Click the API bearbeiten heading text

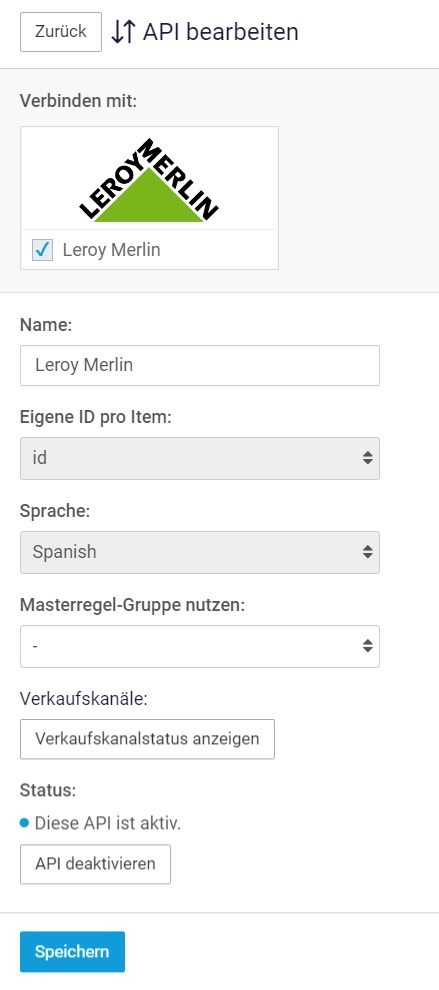pyautogui.click(x=220, y=32)
